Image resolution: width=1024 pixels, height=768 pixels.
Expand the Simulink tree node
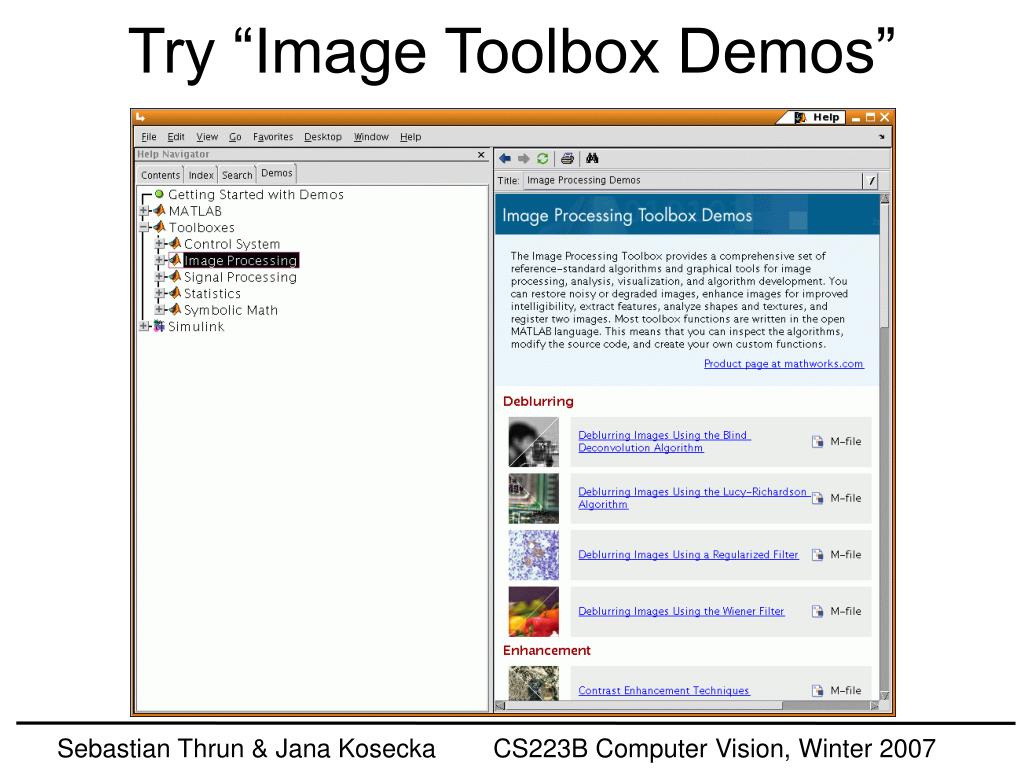pos(144,326)
